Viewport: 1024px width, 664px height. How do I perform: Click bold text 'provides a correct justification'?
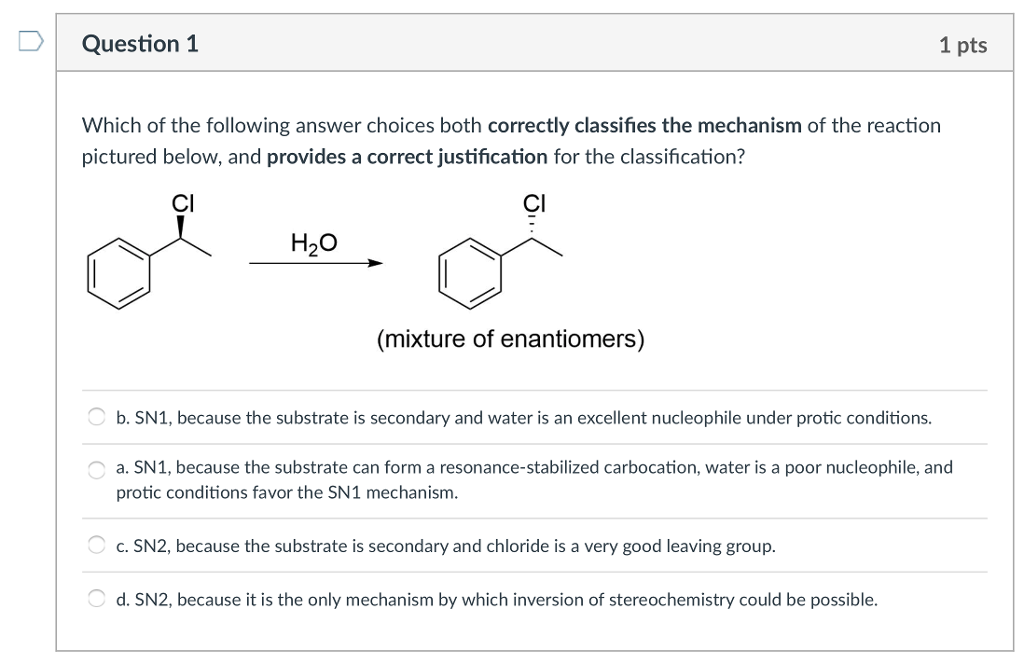pyautogui.click(x=407, y=157)
